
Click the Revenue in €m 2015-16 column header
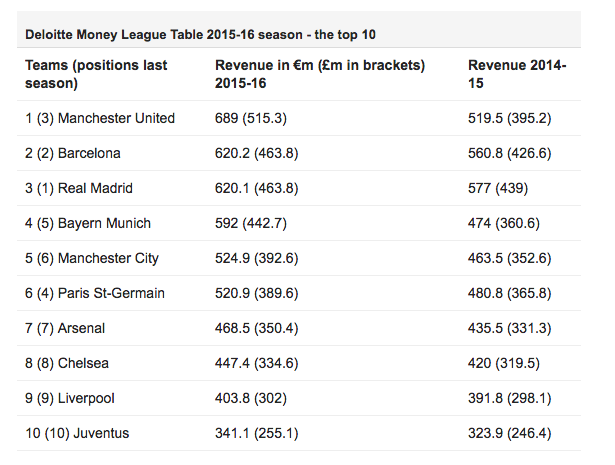320,74
